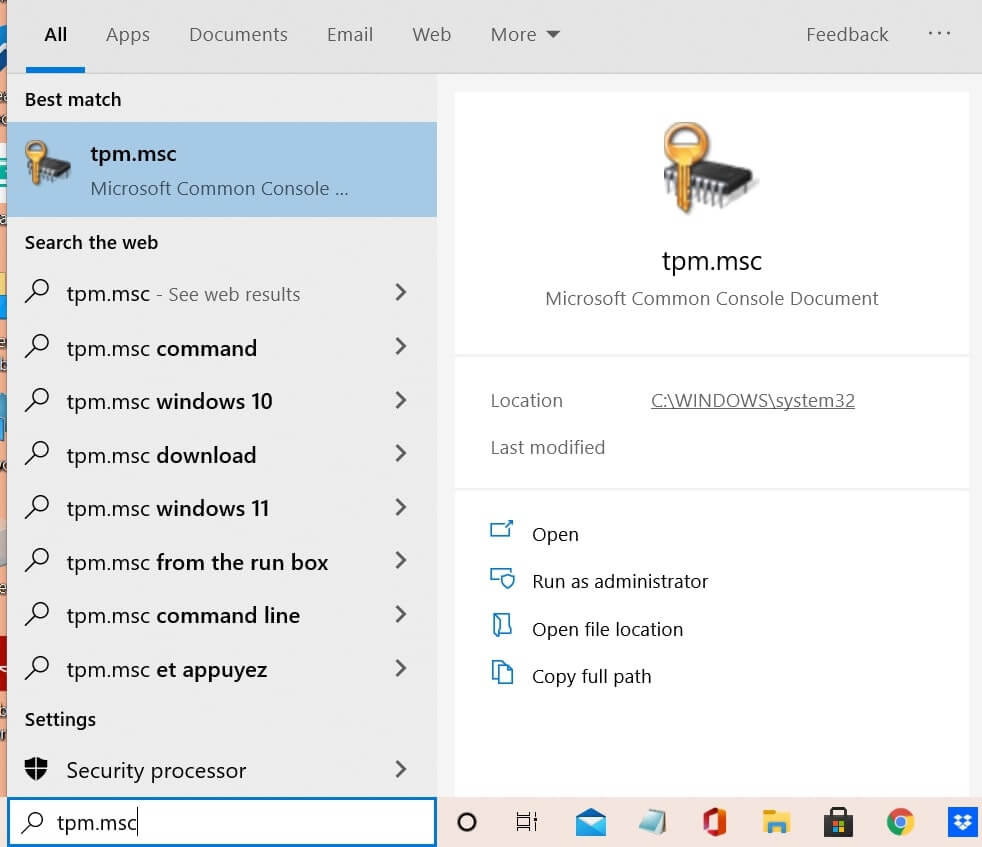Click the Cortana circle icon in taskbar

tap(466, 822)
